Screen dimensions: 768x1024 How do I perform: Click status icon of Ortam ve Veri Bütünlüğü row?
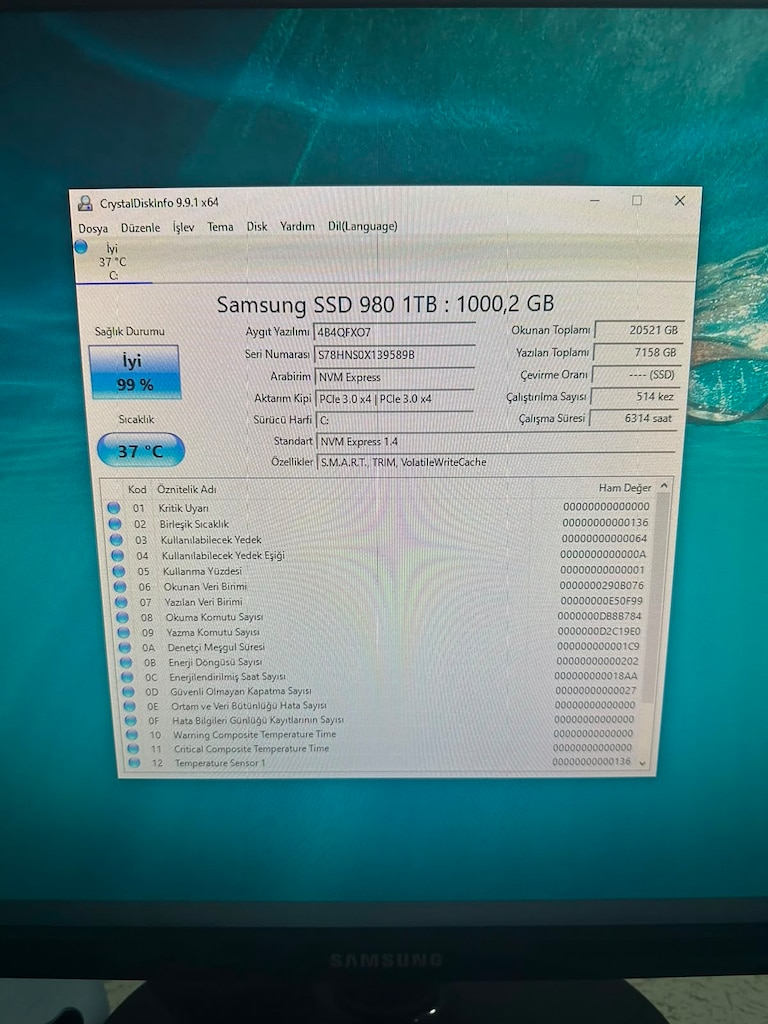click(x=130, y=706)
